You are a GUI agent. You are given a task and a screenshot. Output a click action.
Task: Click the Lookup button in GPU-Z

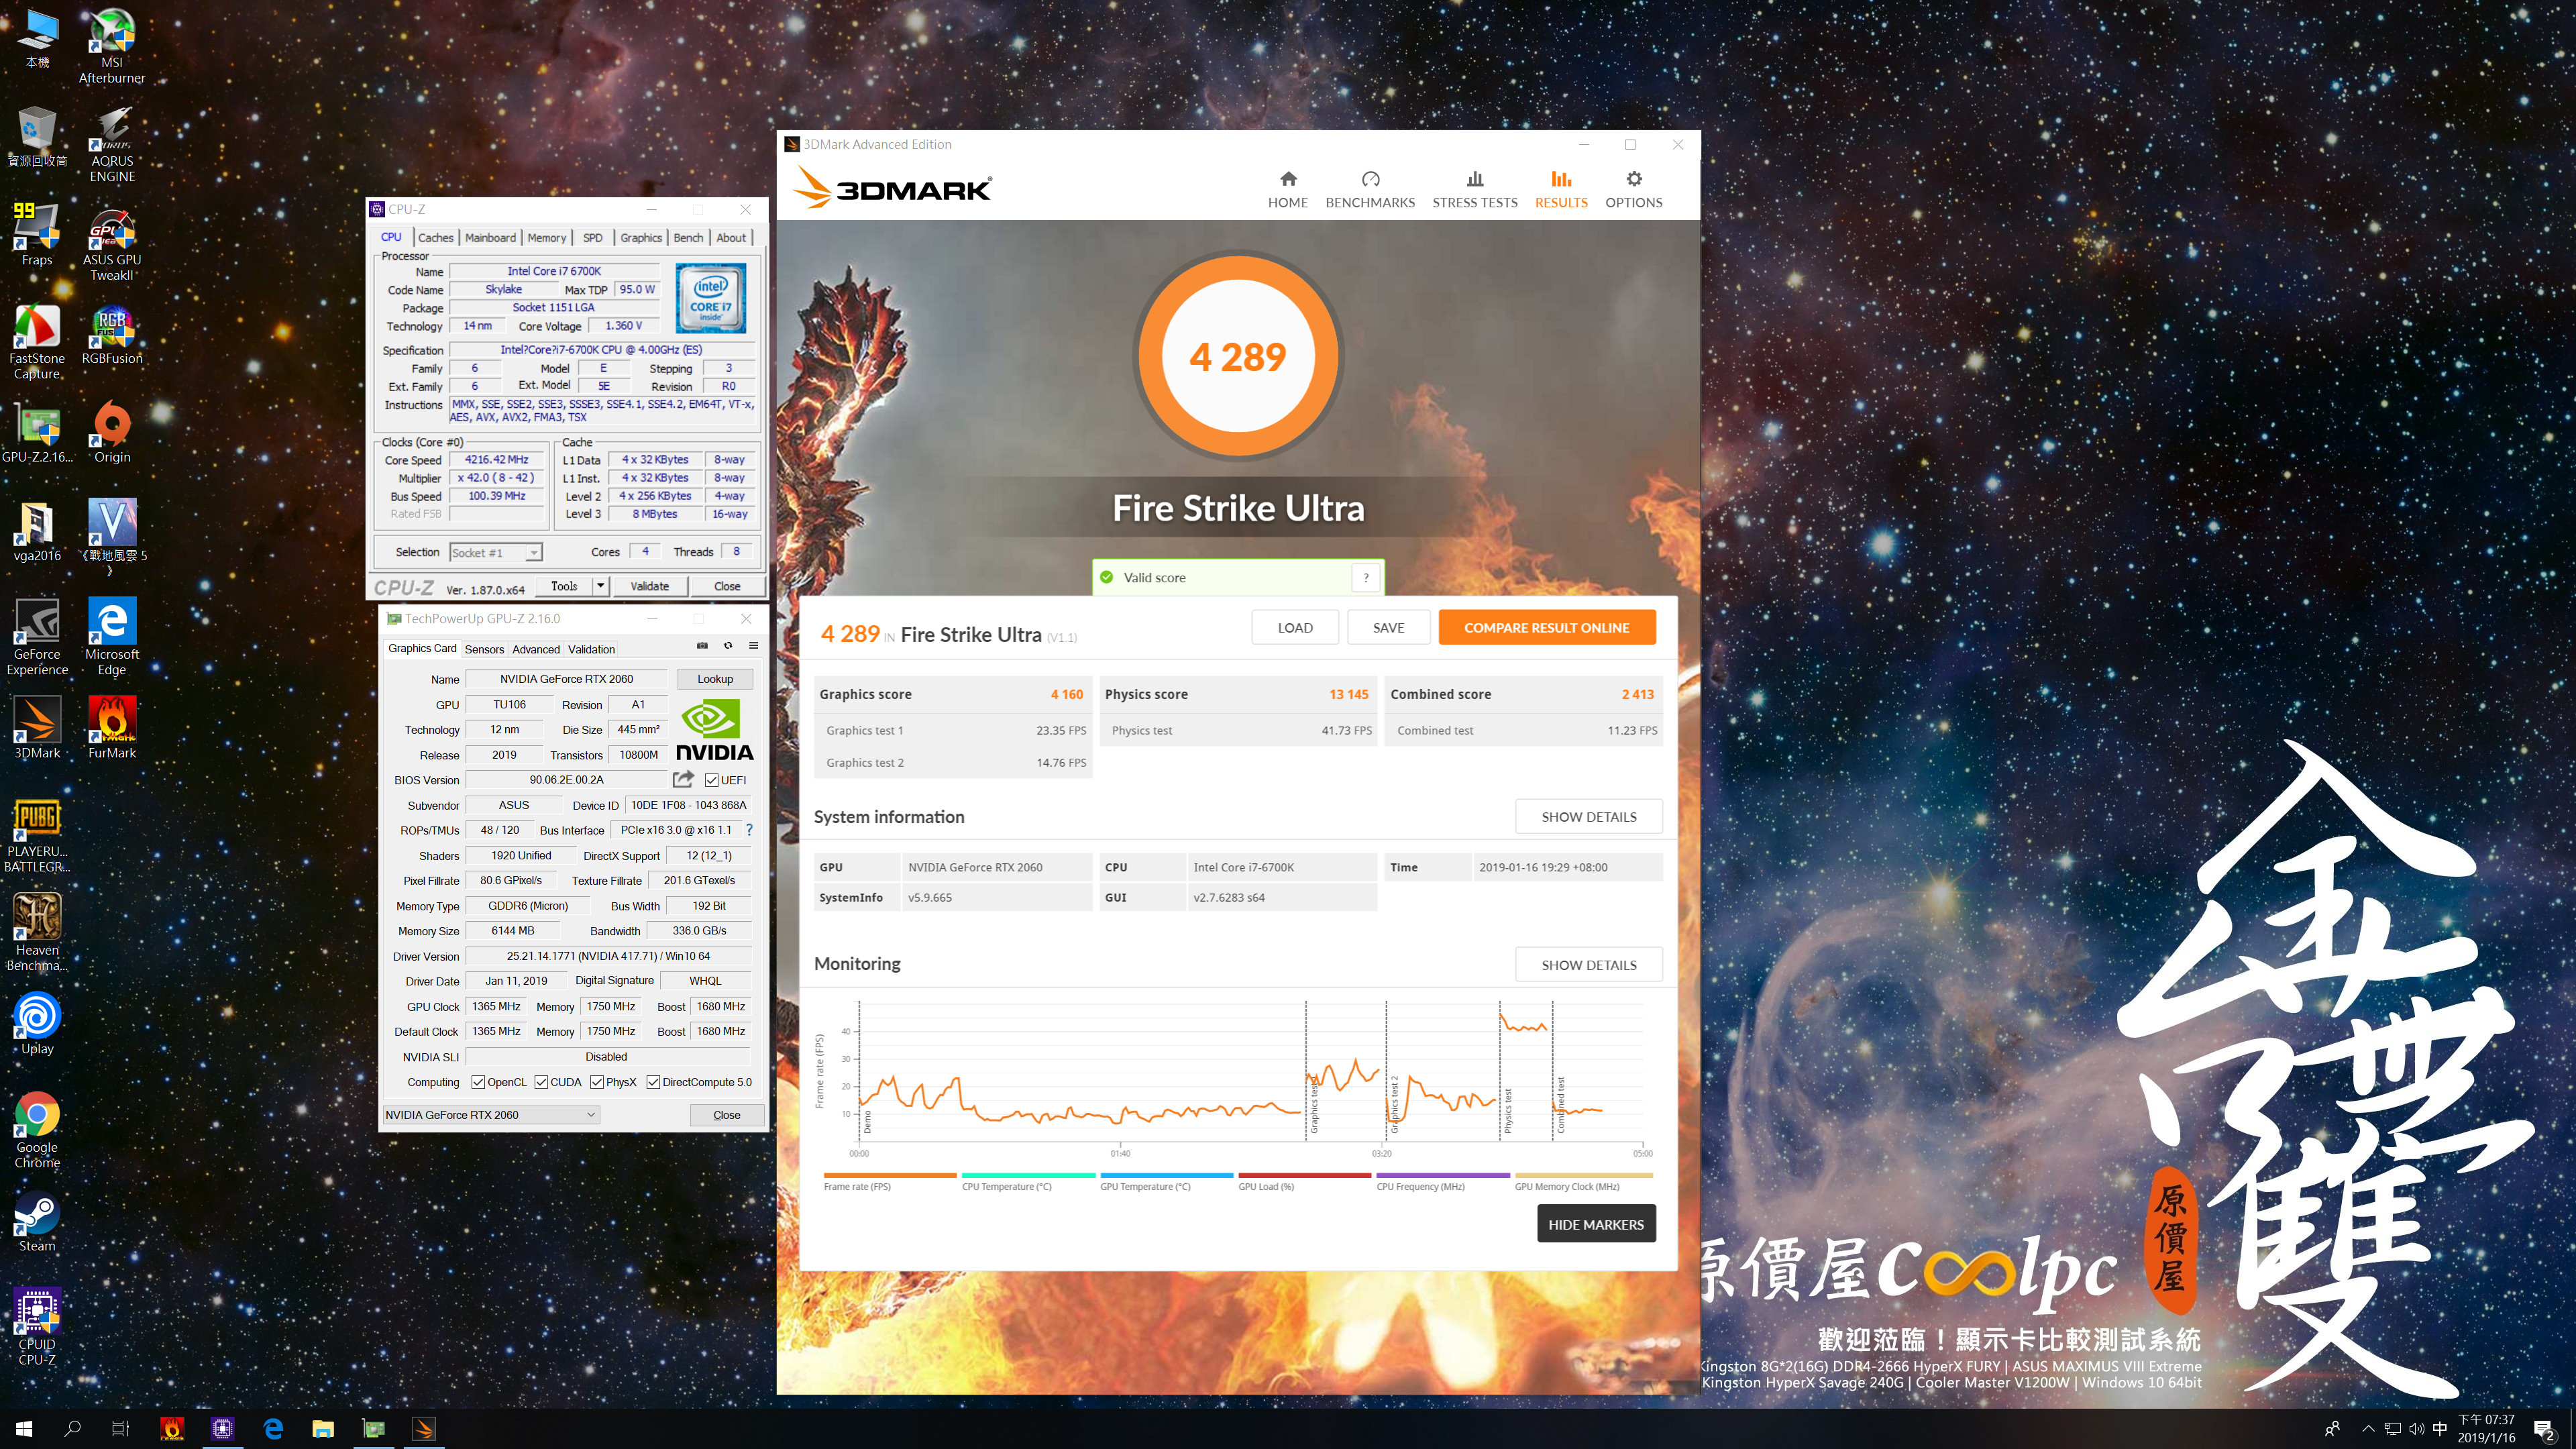tap(714, 678)
